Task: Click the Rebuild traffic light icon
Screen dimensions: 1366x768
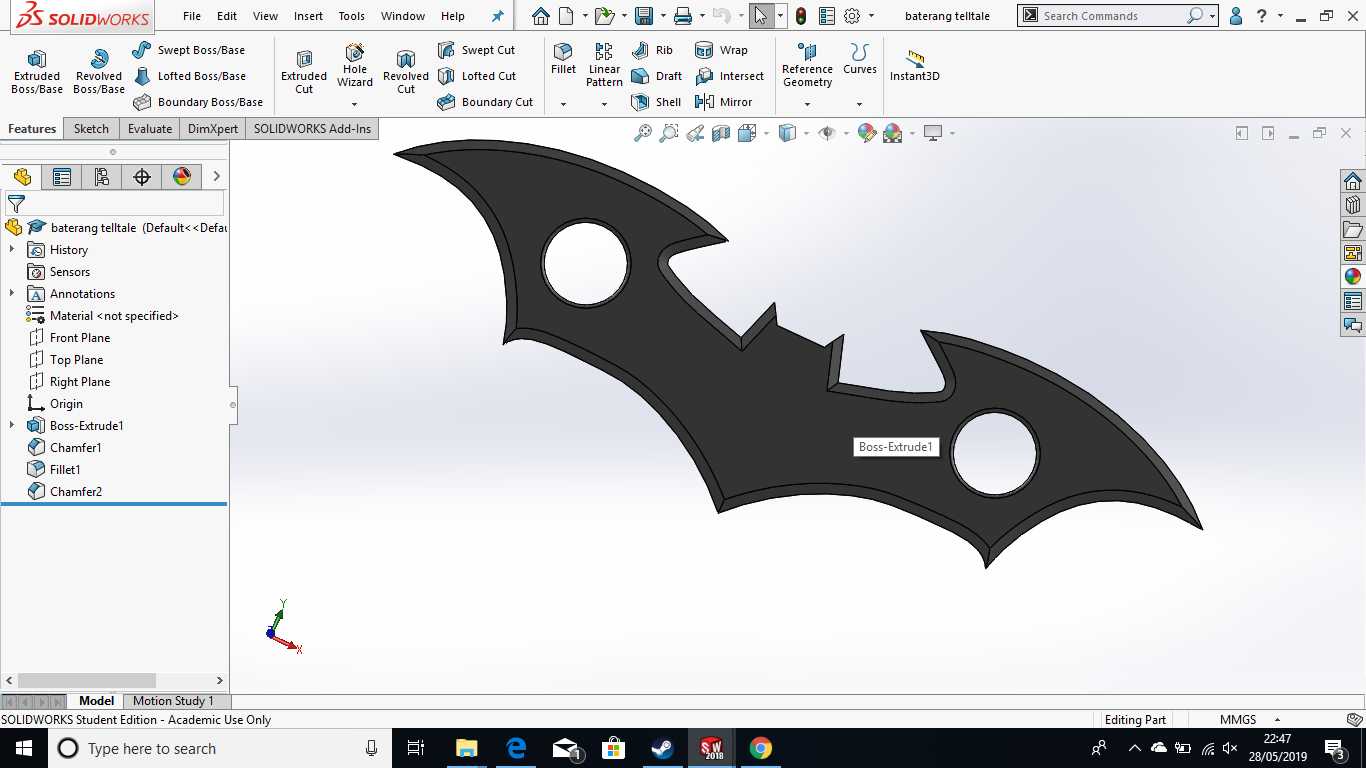Action: 801,16
